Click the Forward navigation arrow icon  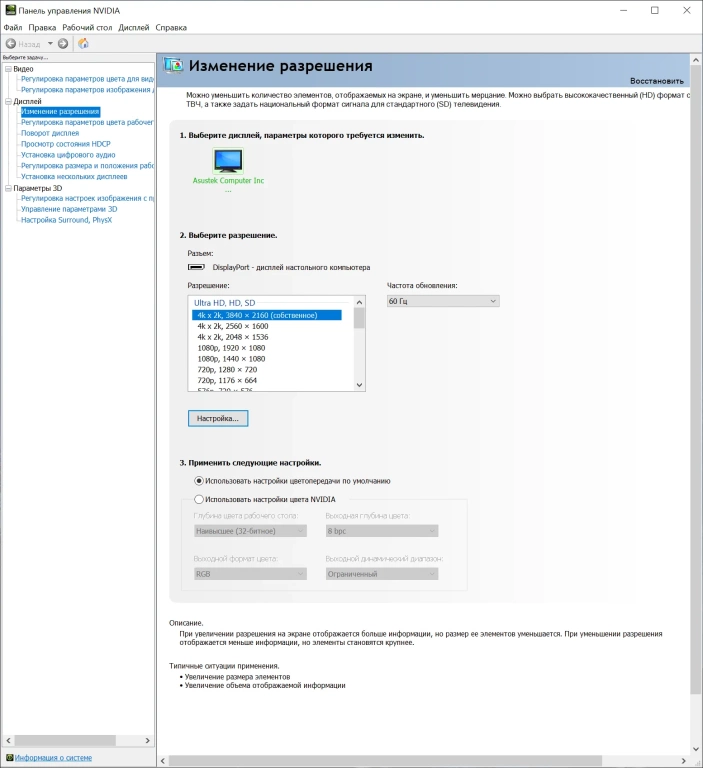click(63, 44)
